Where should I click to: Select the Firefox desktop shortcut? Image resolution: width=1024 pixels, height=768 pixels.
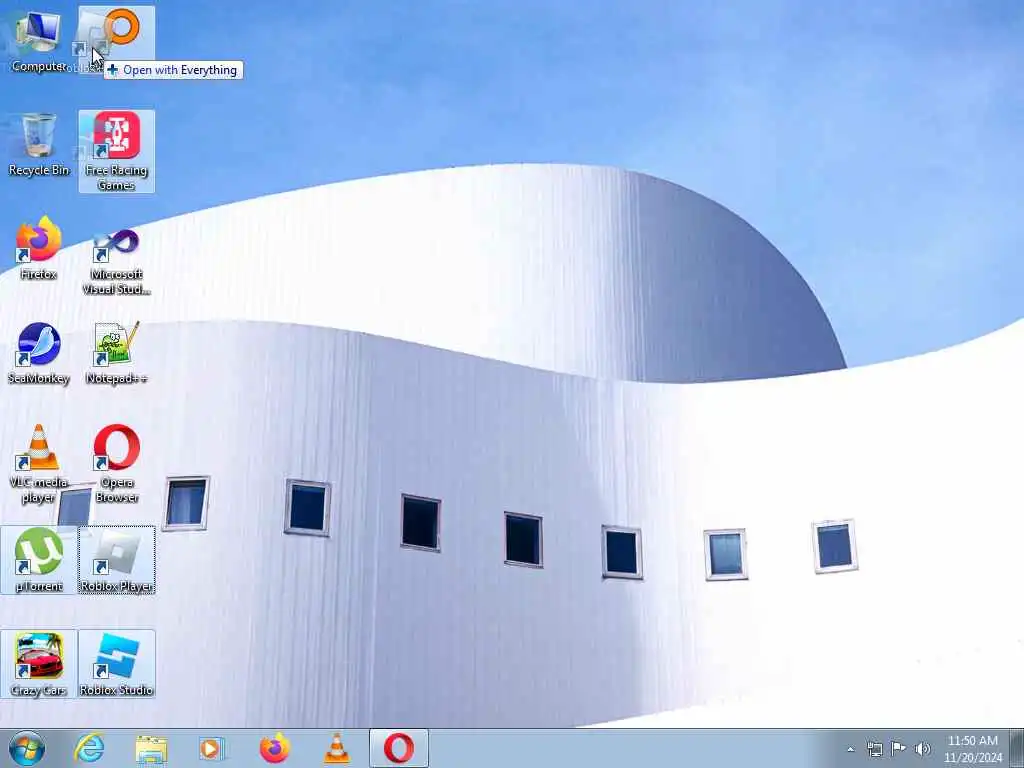(x=39, y=249)
